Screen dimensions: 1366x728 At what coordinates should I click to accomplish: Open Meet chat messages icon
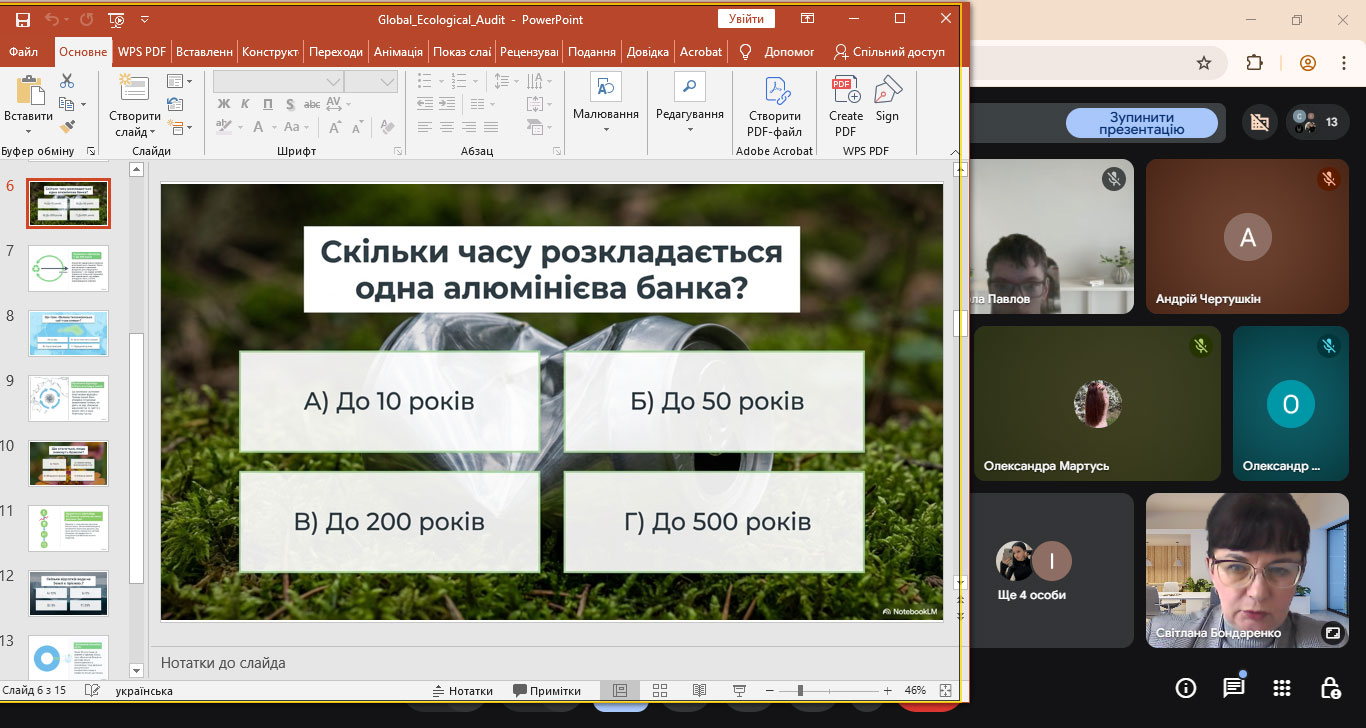pos(1234,687)
